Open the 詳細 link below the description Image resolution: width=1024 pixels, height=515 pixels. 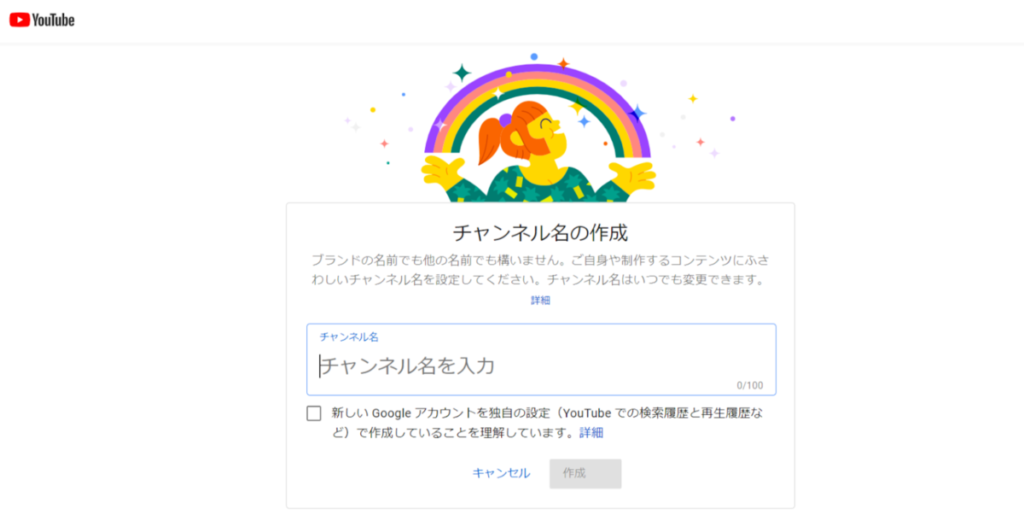[x=540, y=300]
